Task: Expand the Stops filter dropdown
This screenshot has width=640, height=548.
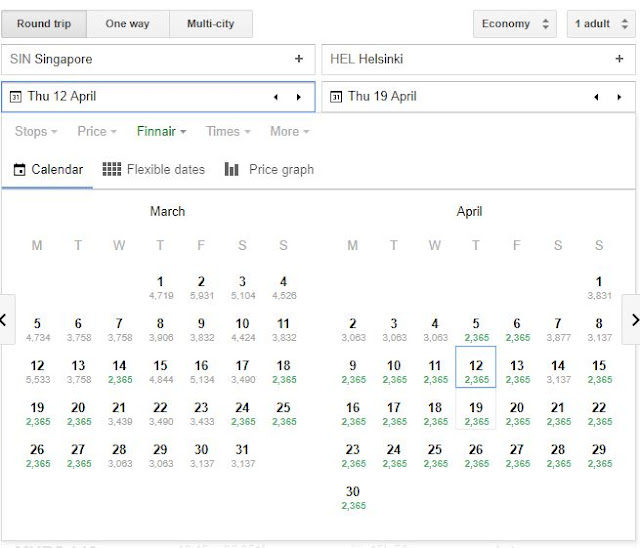Action: point(36,131)
